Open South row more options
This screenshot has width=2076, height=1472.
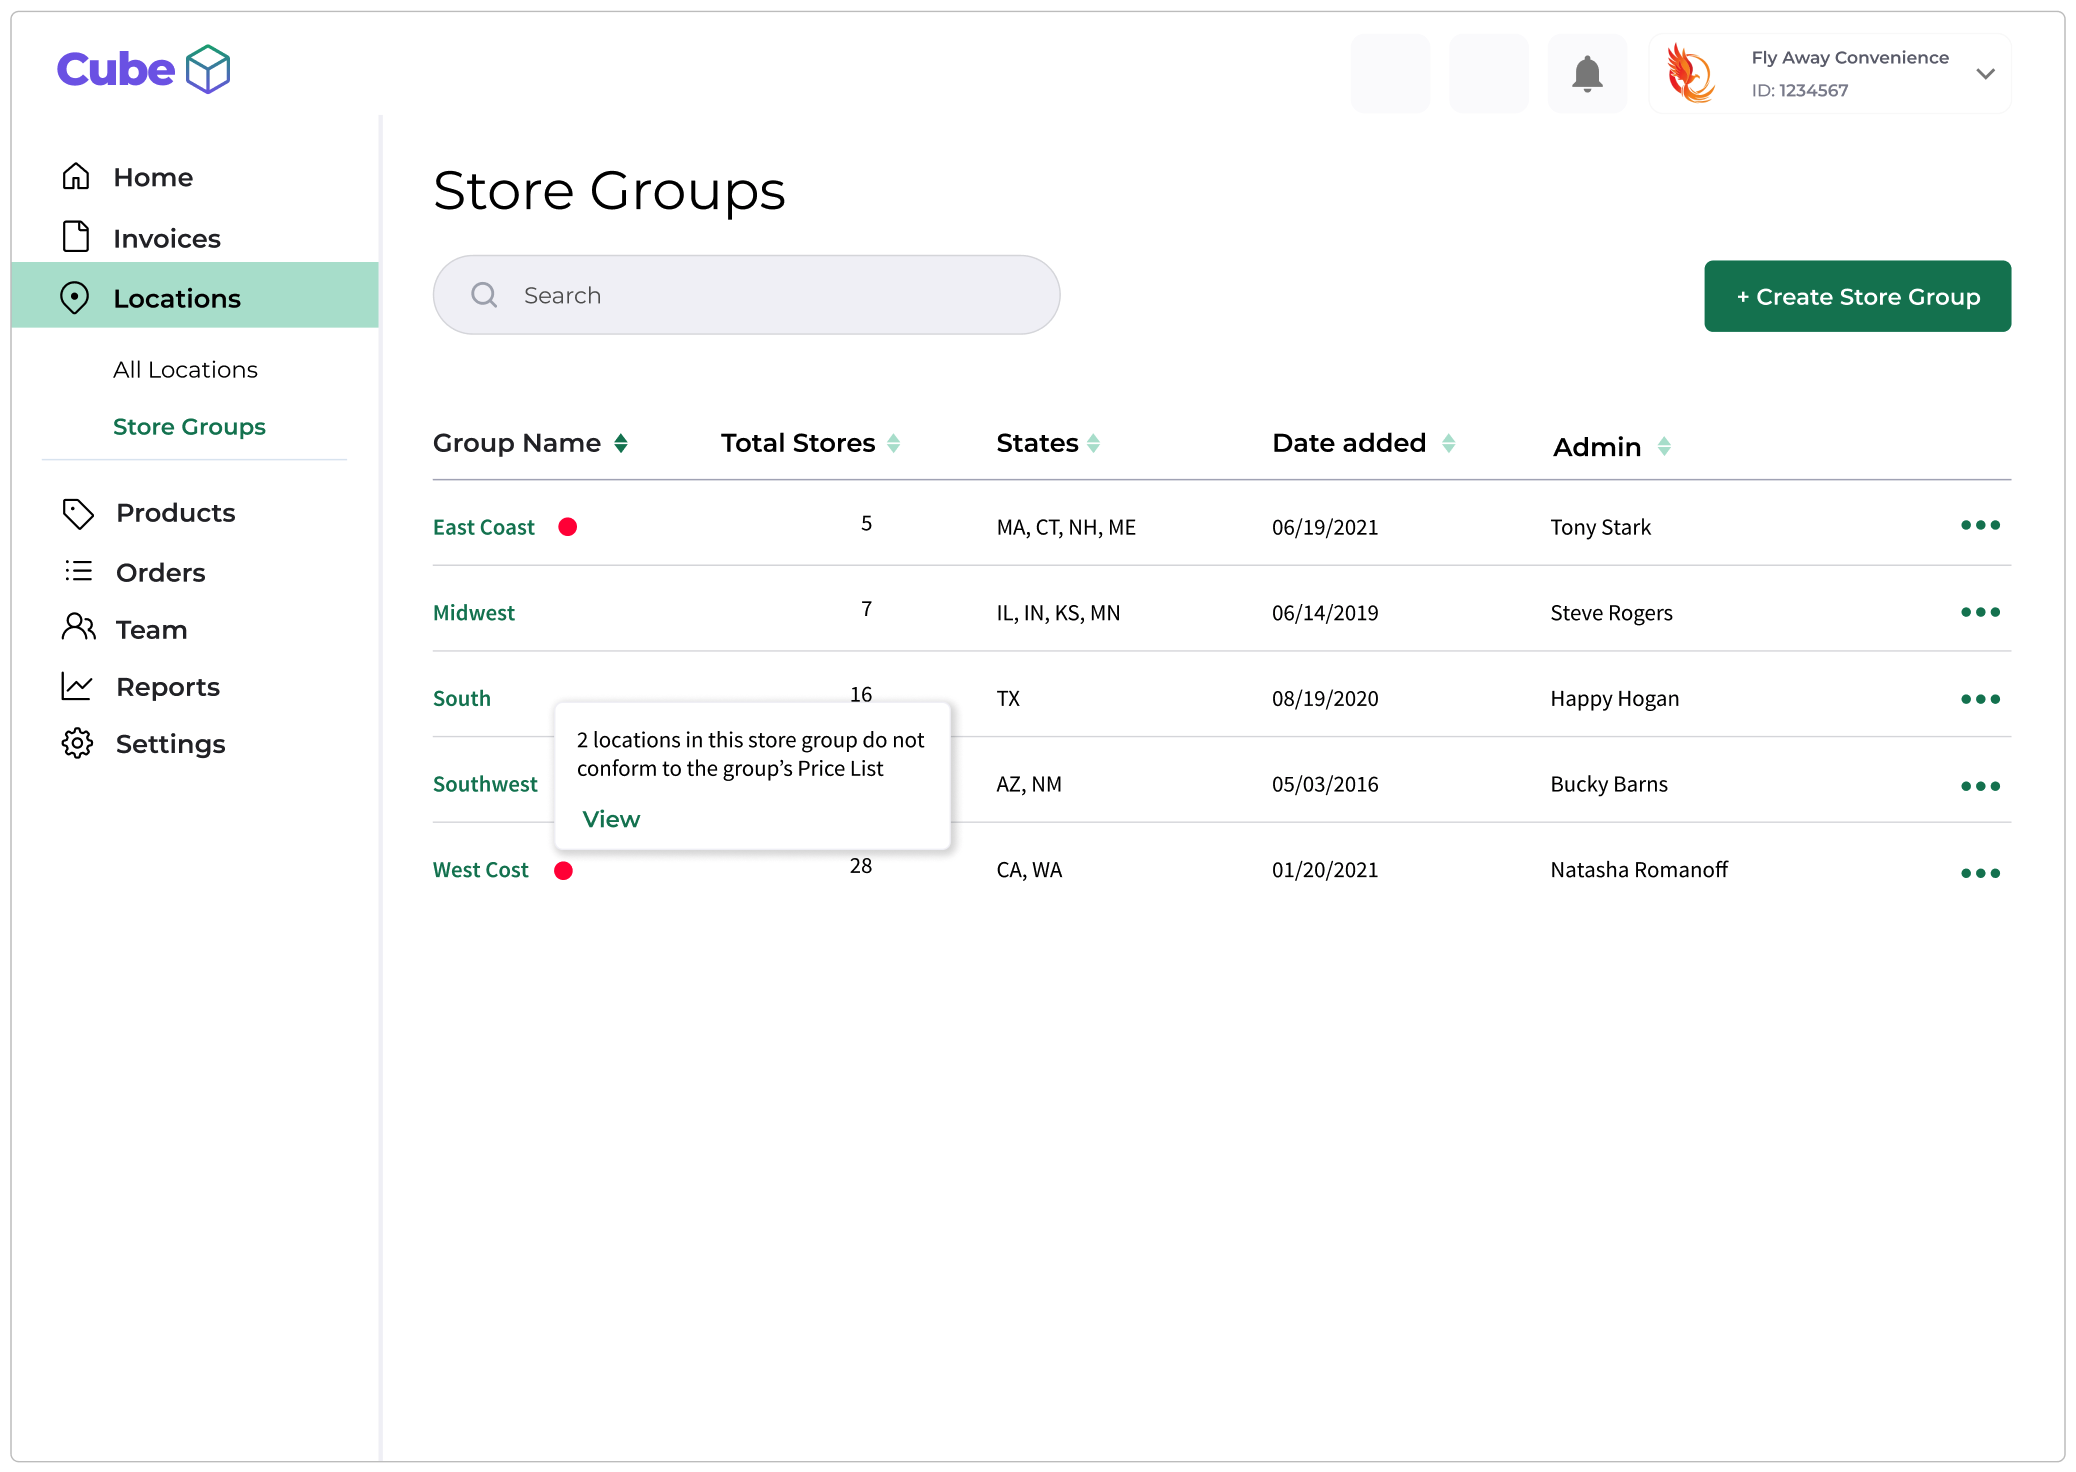point(1980,699)
